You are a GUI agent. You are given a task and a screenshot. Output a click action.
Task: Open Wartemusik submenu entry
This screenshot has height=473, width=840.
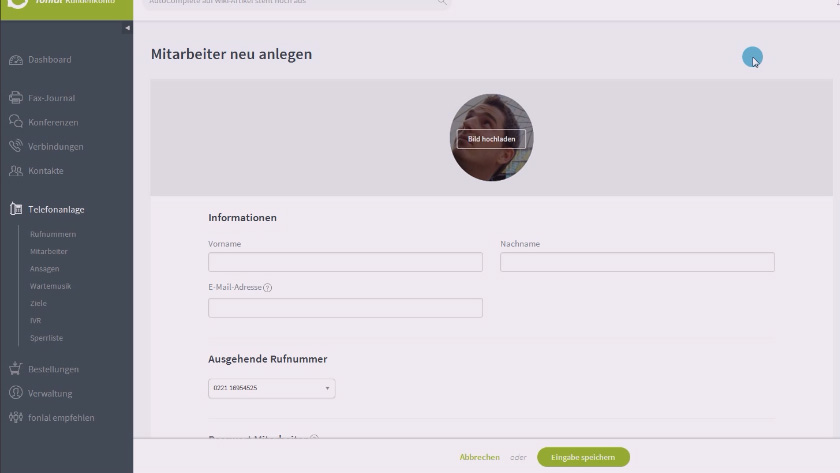50,286
